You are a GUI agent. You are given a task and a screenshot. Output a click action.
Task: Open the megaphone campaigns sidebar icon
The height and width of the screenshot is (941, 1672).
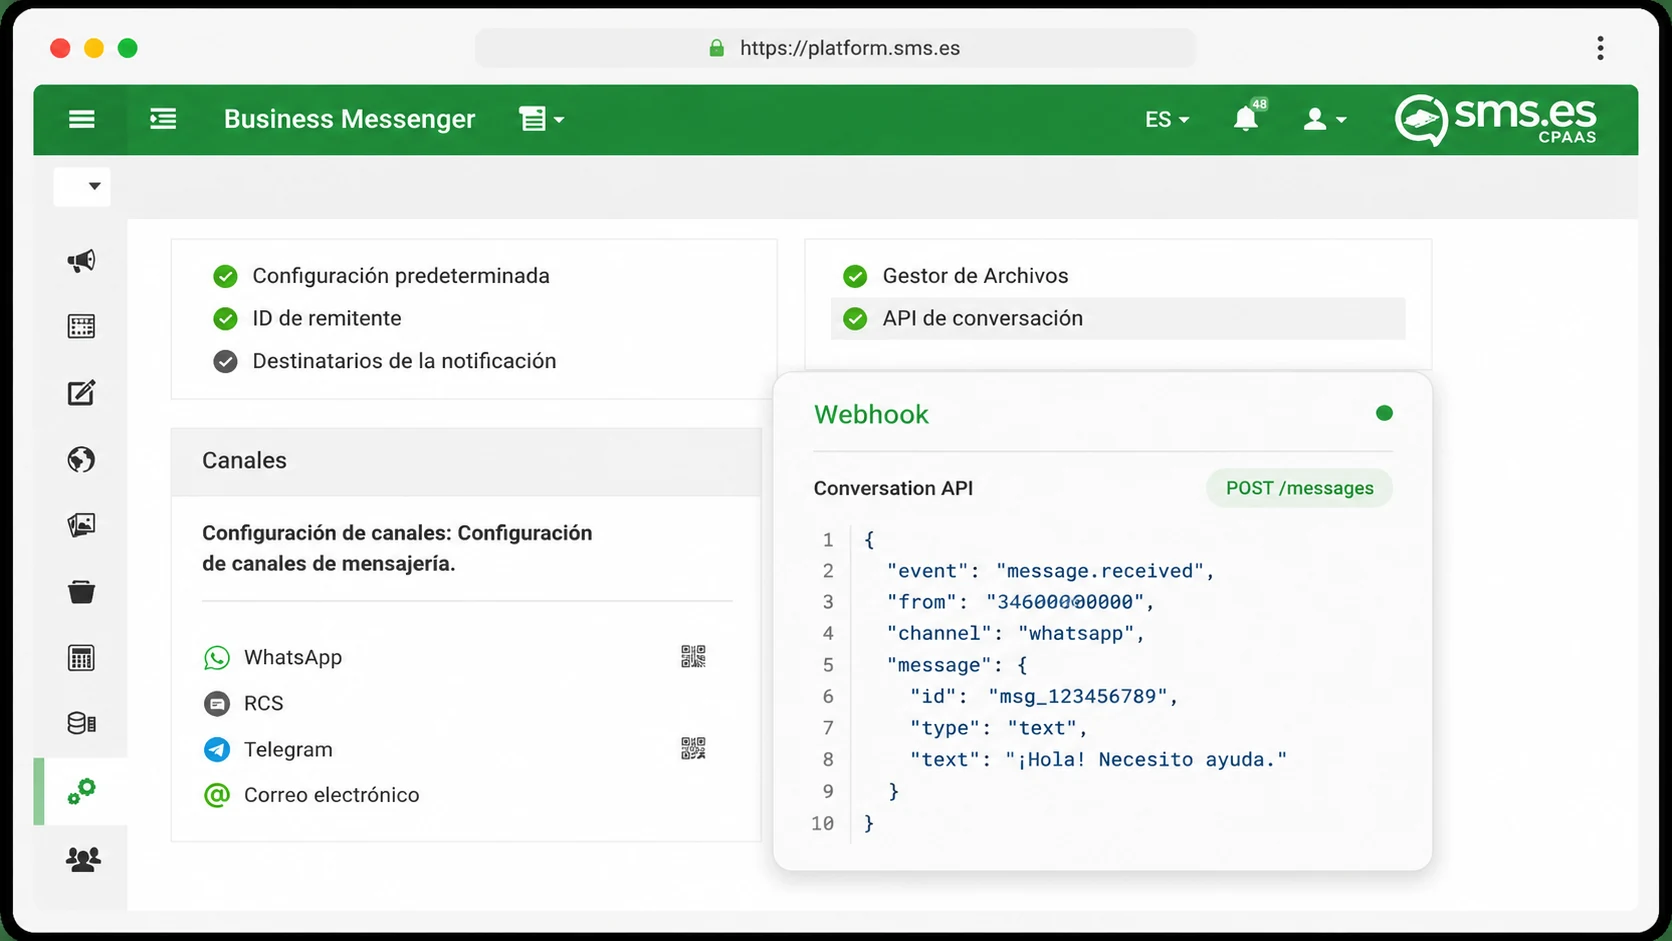(x=82, y=261)
